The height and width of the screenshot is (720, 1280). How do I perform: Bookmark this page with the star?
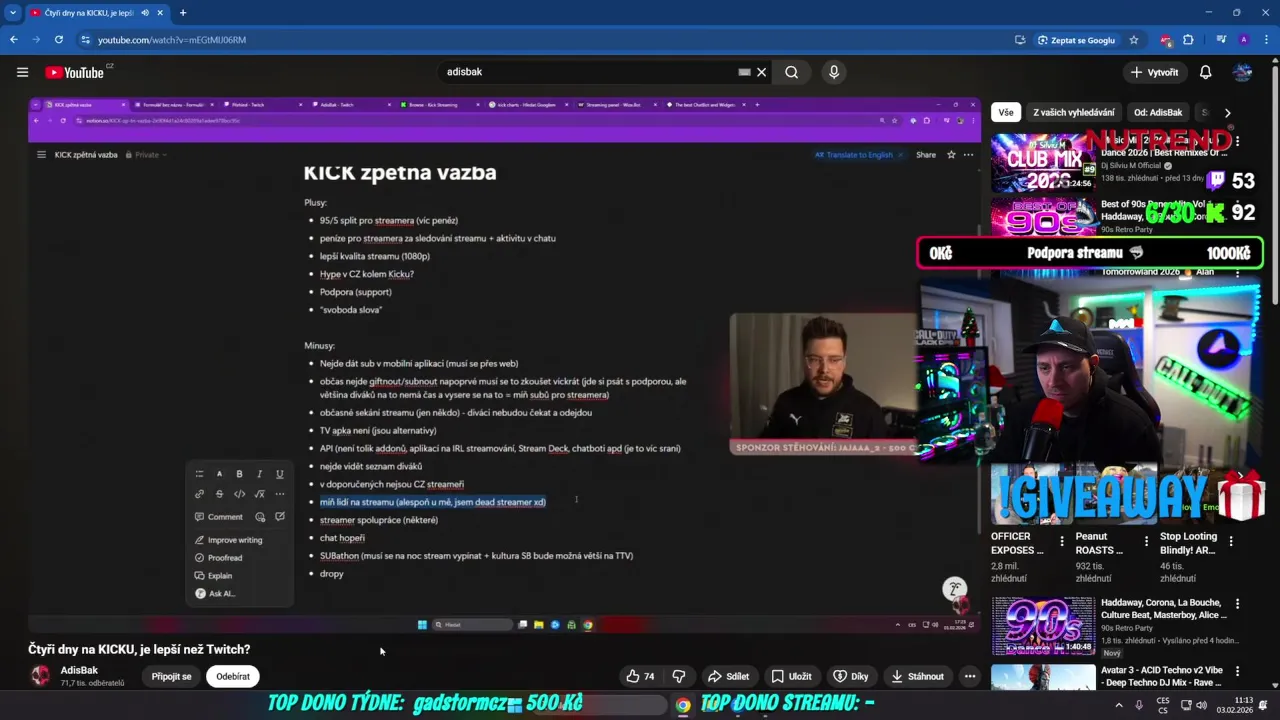point(1133,40)
